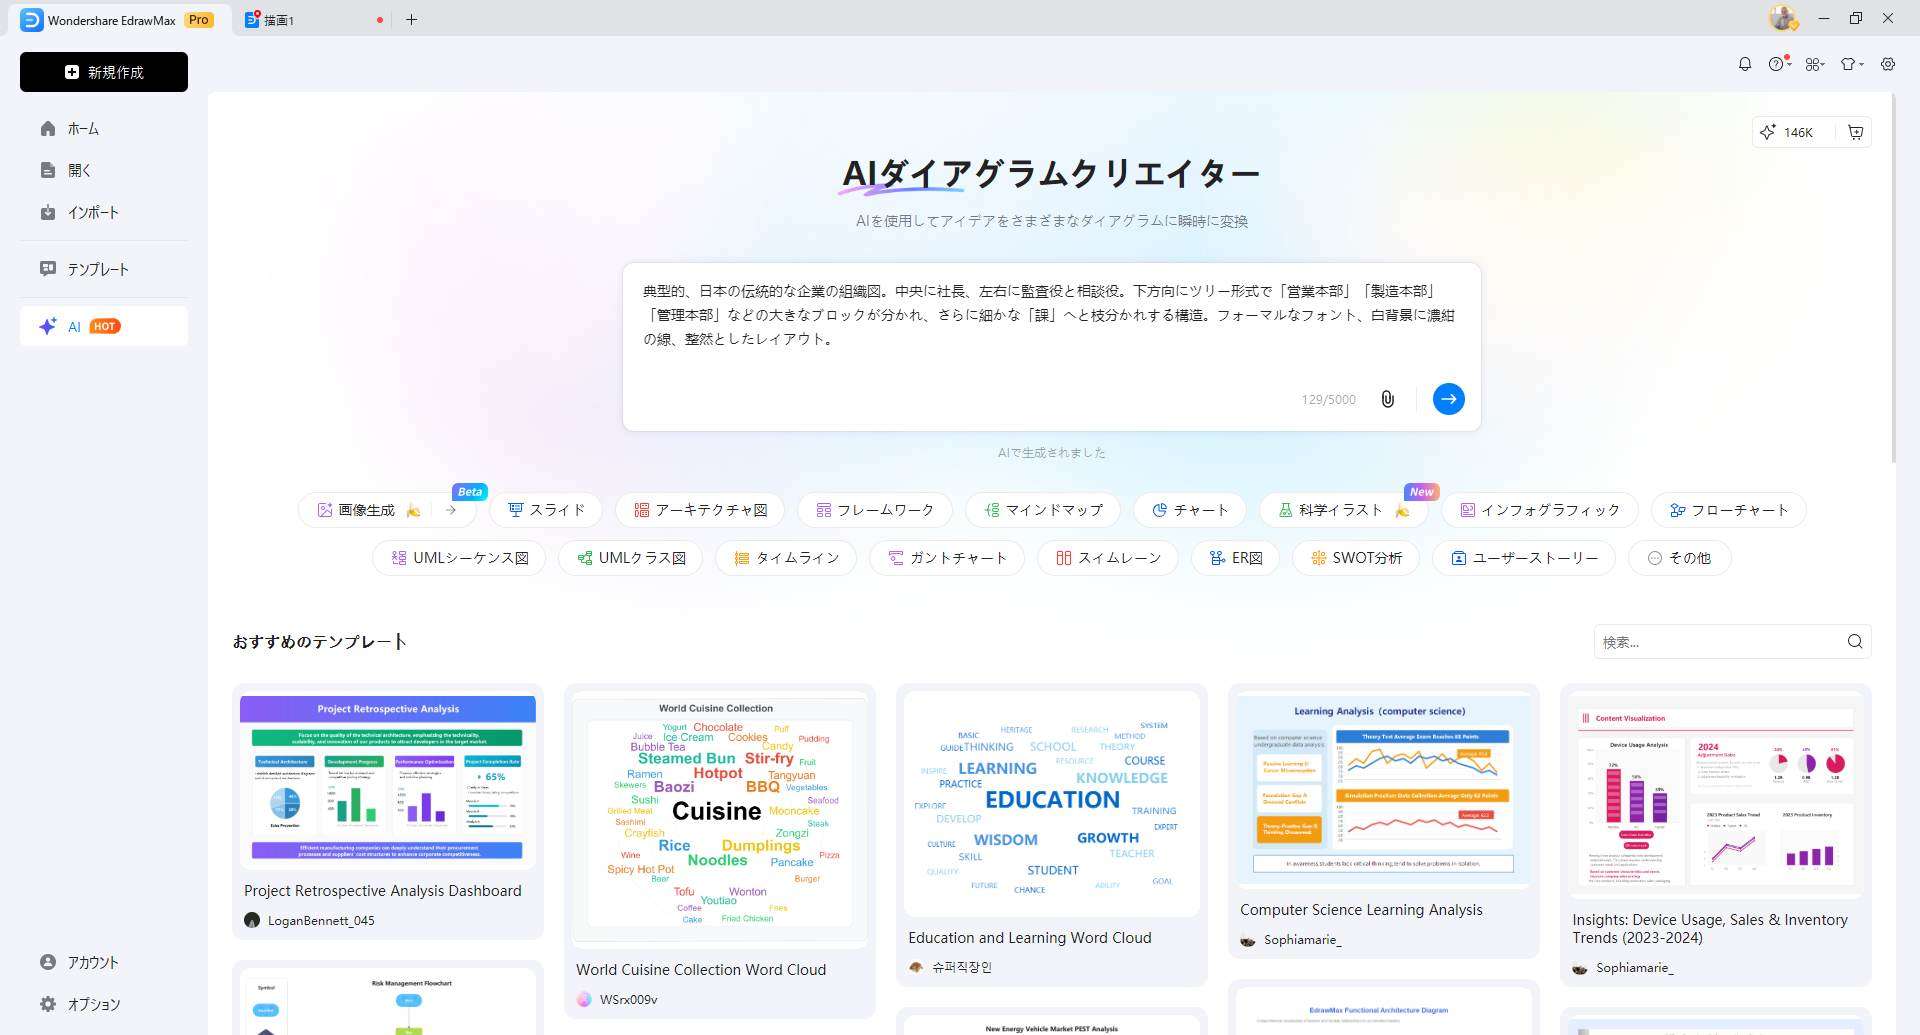Open テンプレート from the left sidebar
This screenshot has width=1920, height=1035.
[x=97, y=269]
